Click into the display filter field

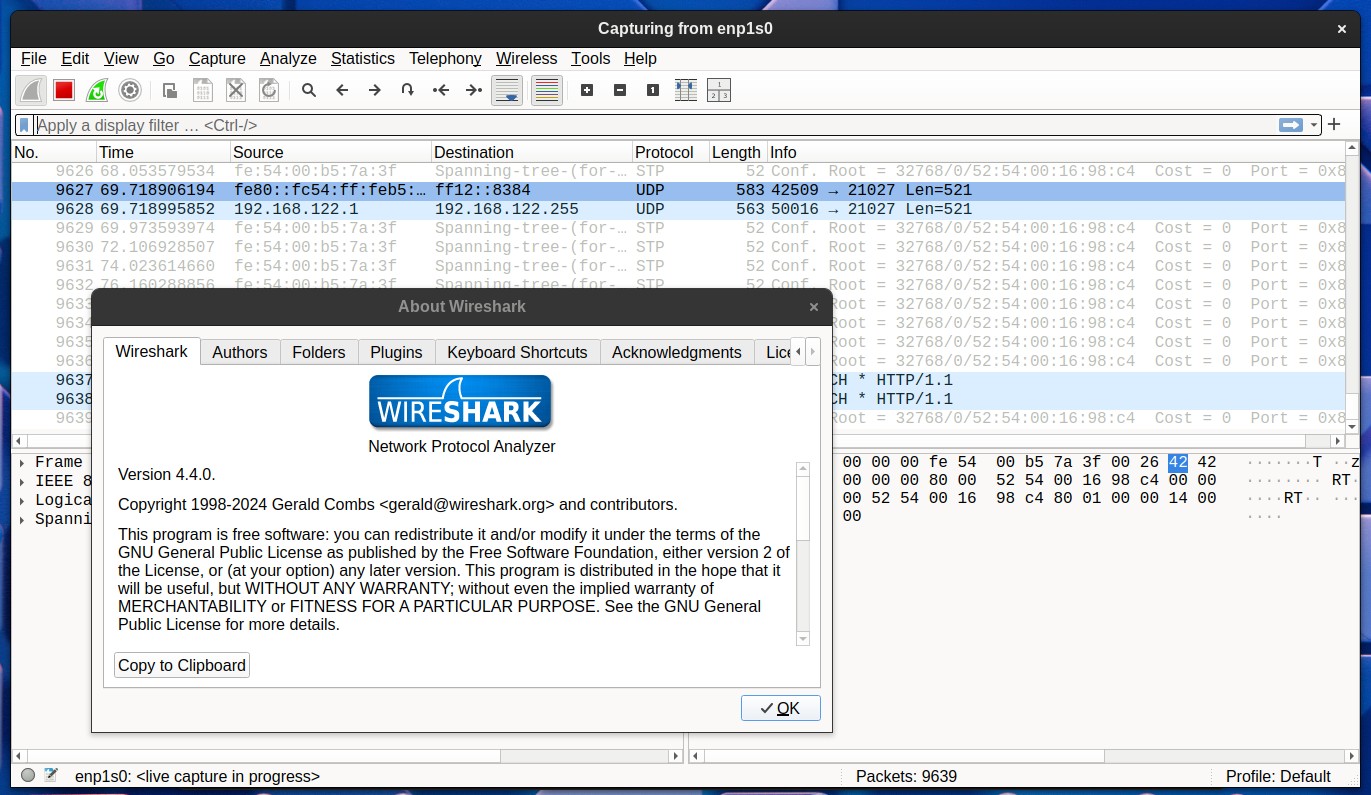[655, 125]
